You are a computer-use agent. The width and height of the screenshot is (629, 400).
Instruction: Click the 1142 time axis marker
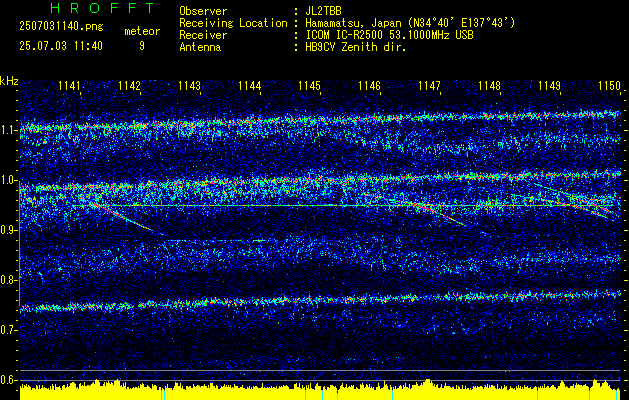click(130, 86)
